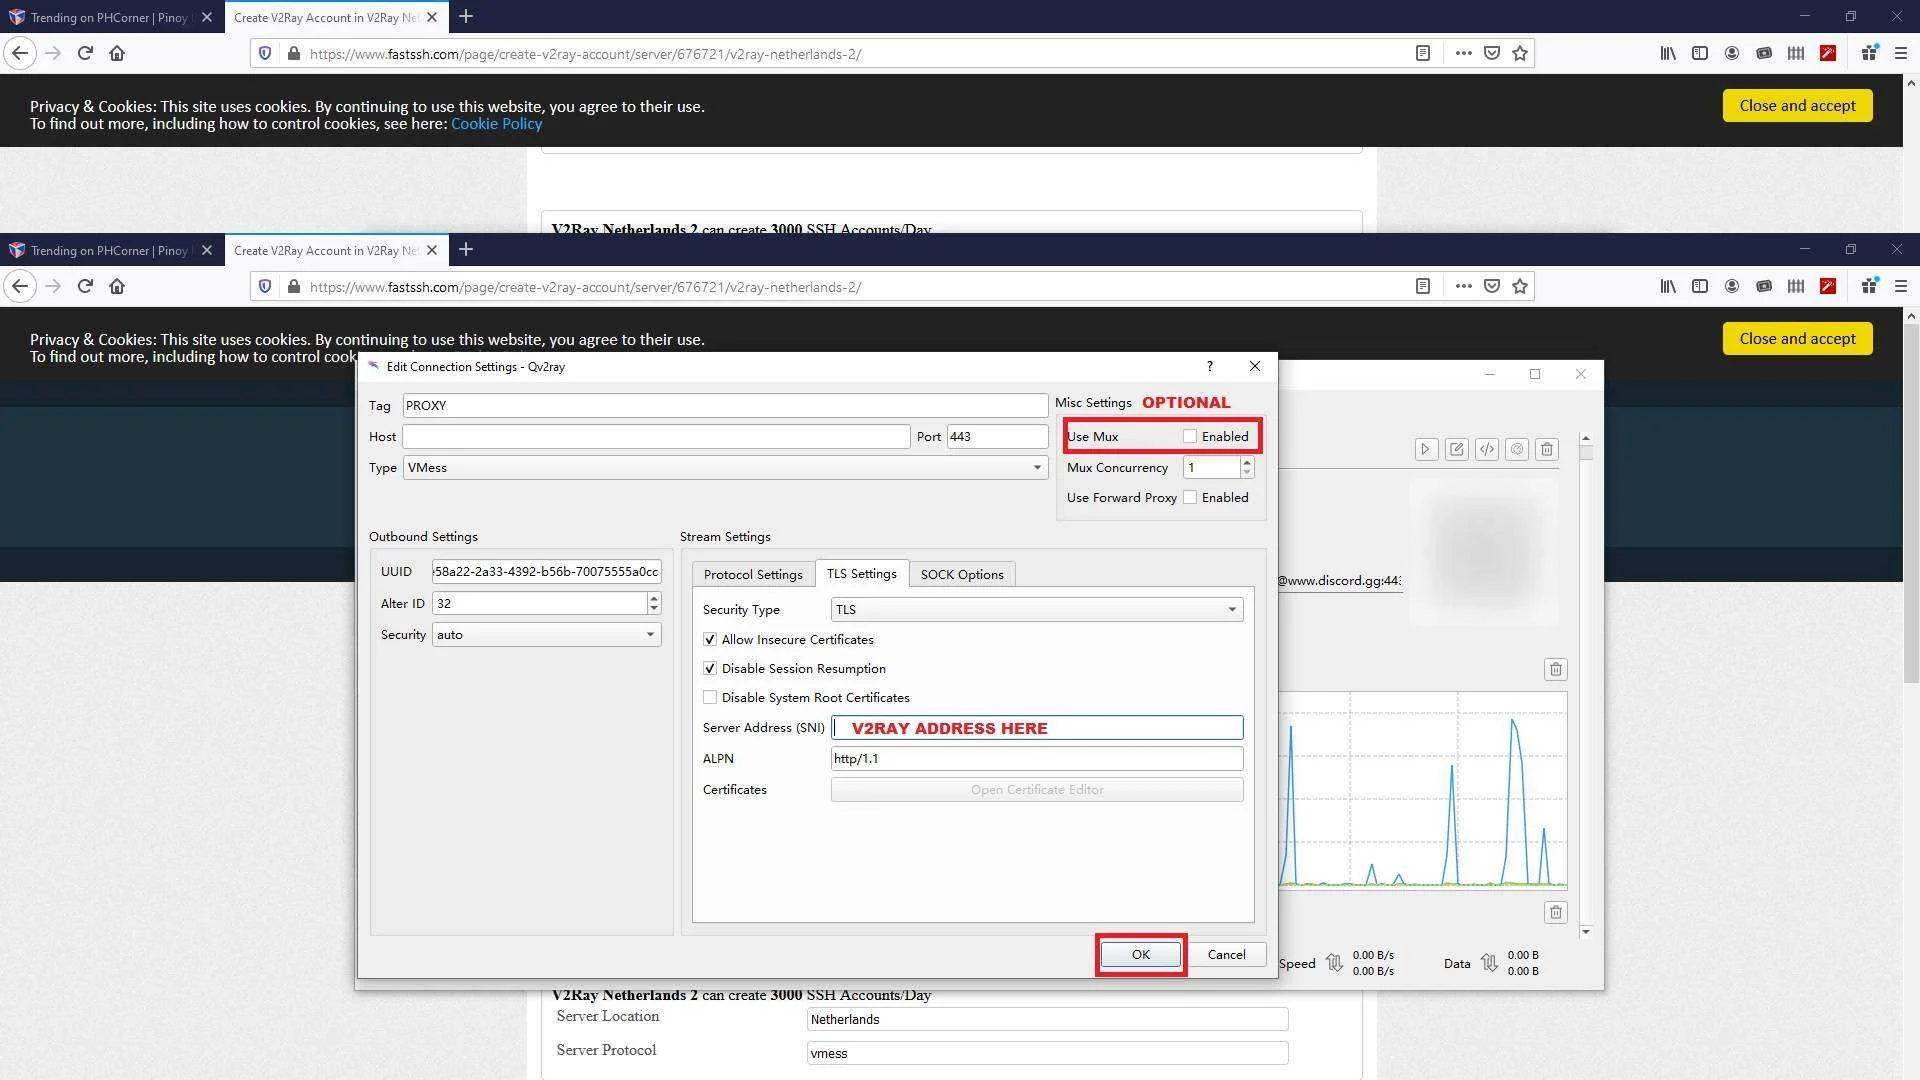Image resolution: width=1920 pixels, height=1080 pixels.
Task: Toggle reader view in the lower Firefox window
Action: coord(1423,287)
